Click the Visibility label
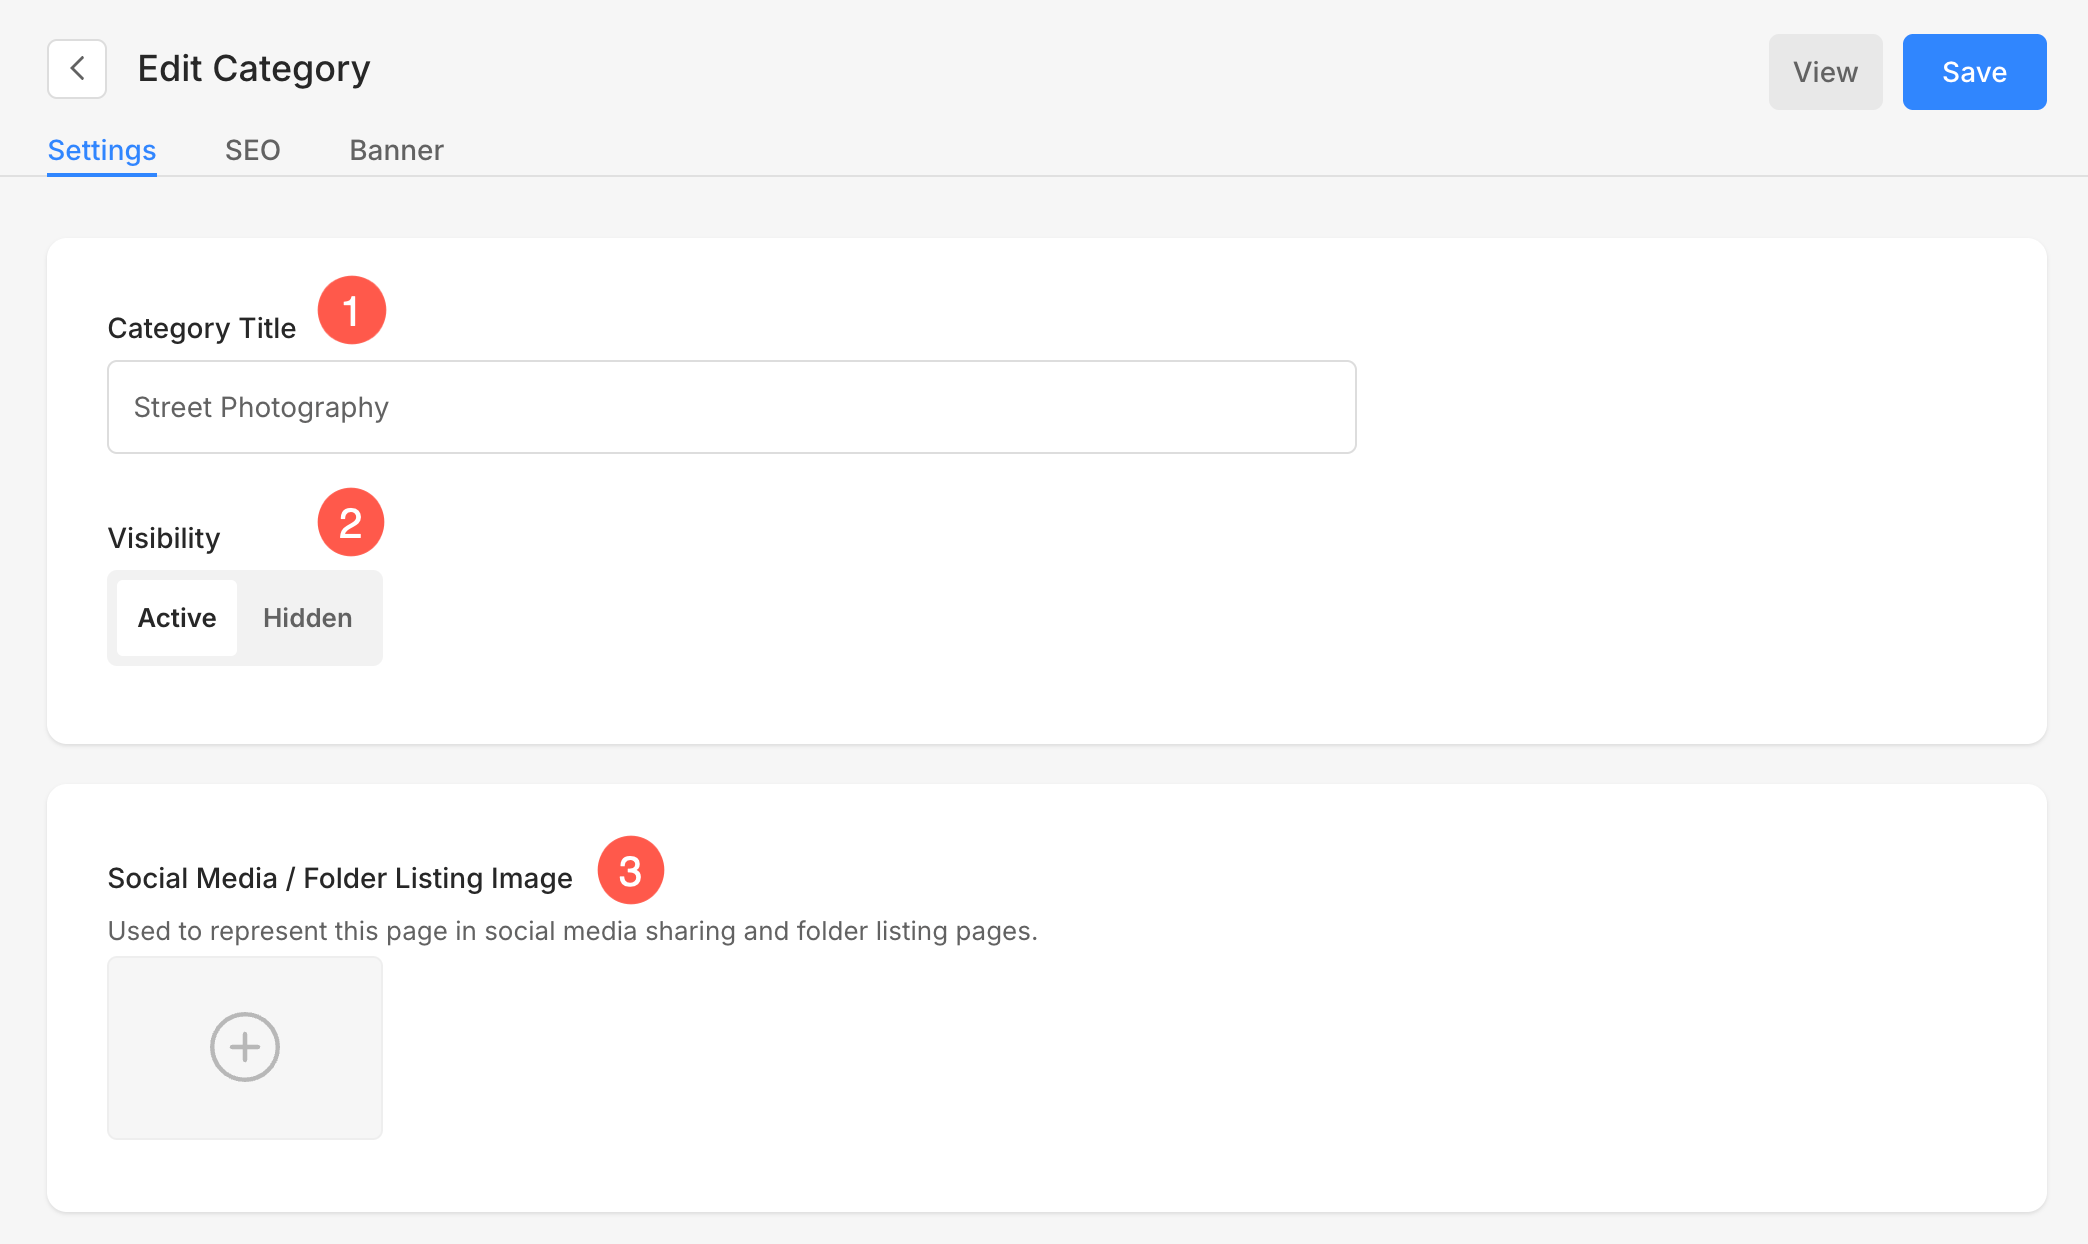Viewport: 2088px width, 1244px height. pyautogui.click(x=164, y=538)
